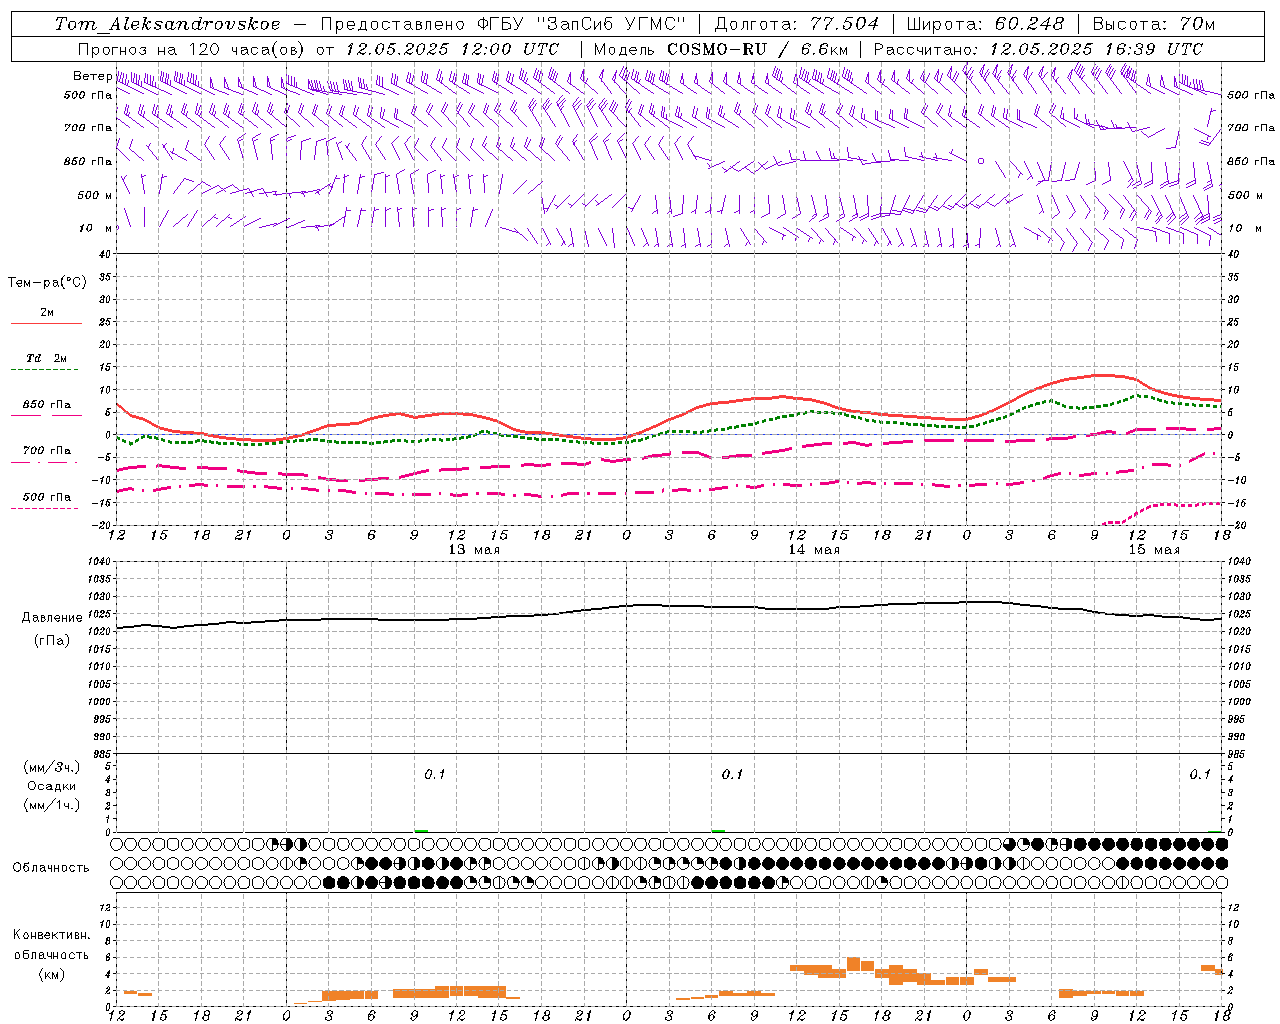Click the (мм/3ч.) precipitation unit label
1280x1024 pixels.
click(52, 767)
